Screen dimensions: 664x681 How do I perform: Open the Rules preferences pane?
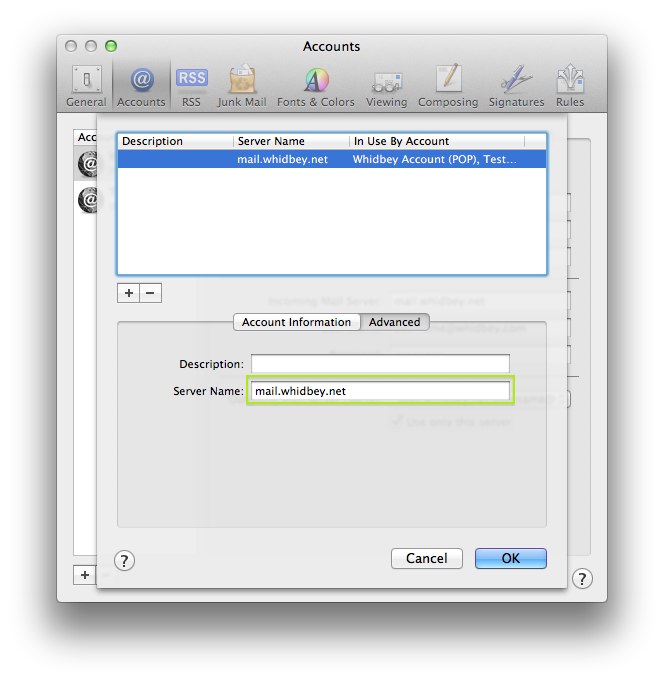tap(570, 86)
